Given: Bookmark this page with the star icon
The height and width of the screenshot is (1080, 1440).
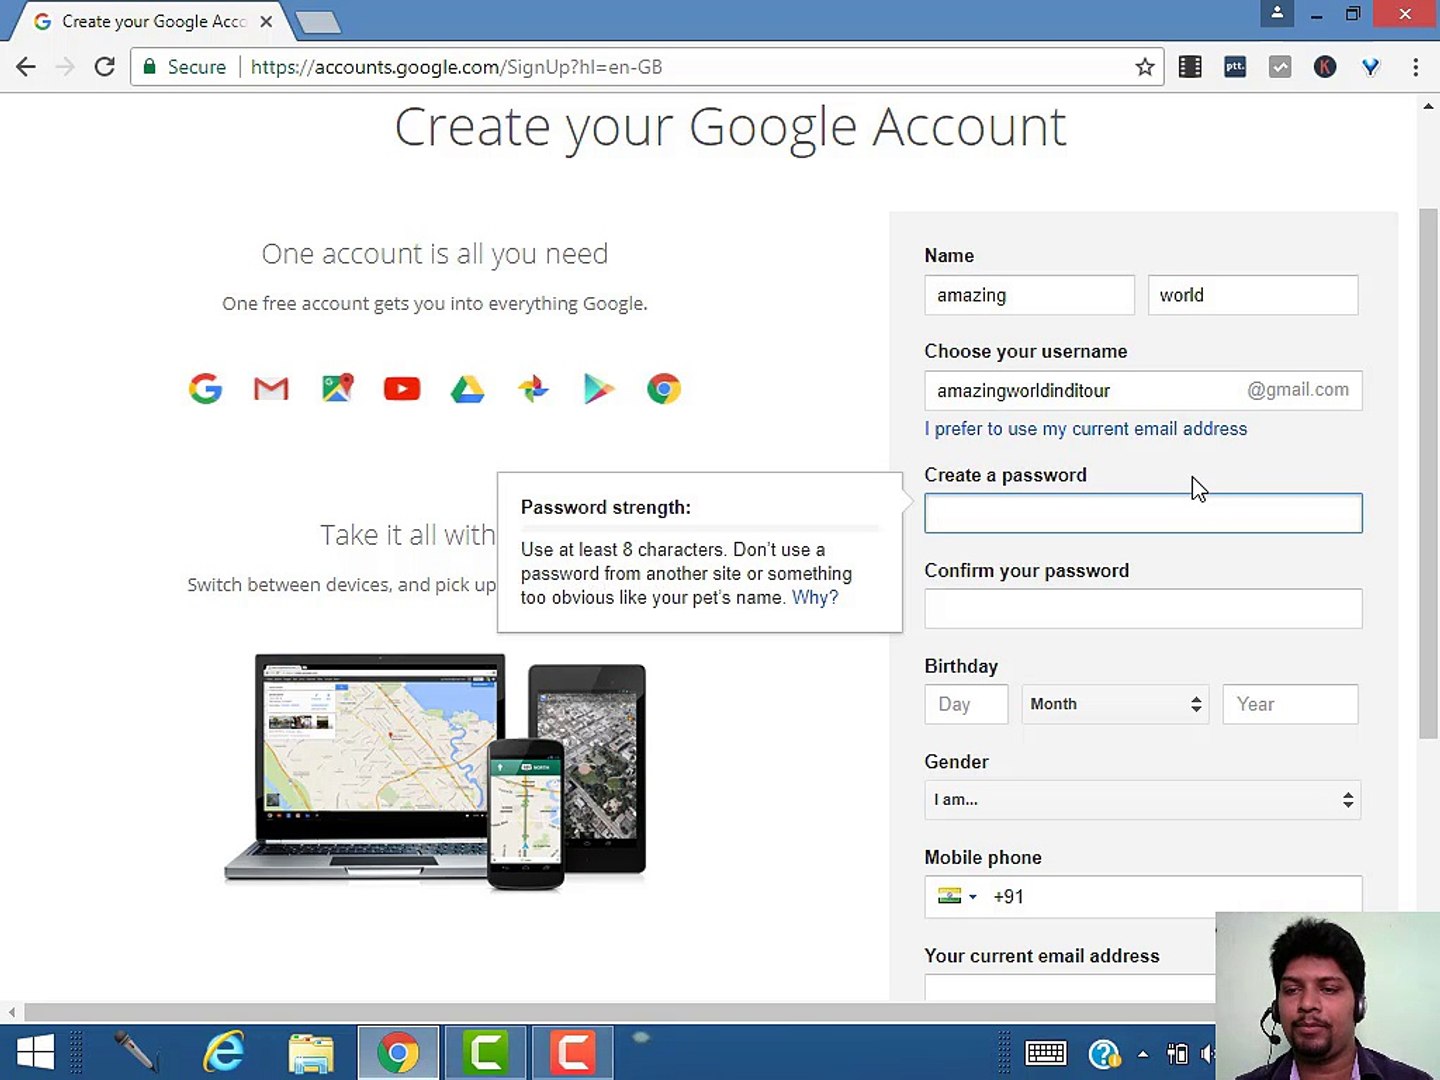Looking at the screenshot, I should tap(1145, 67).
